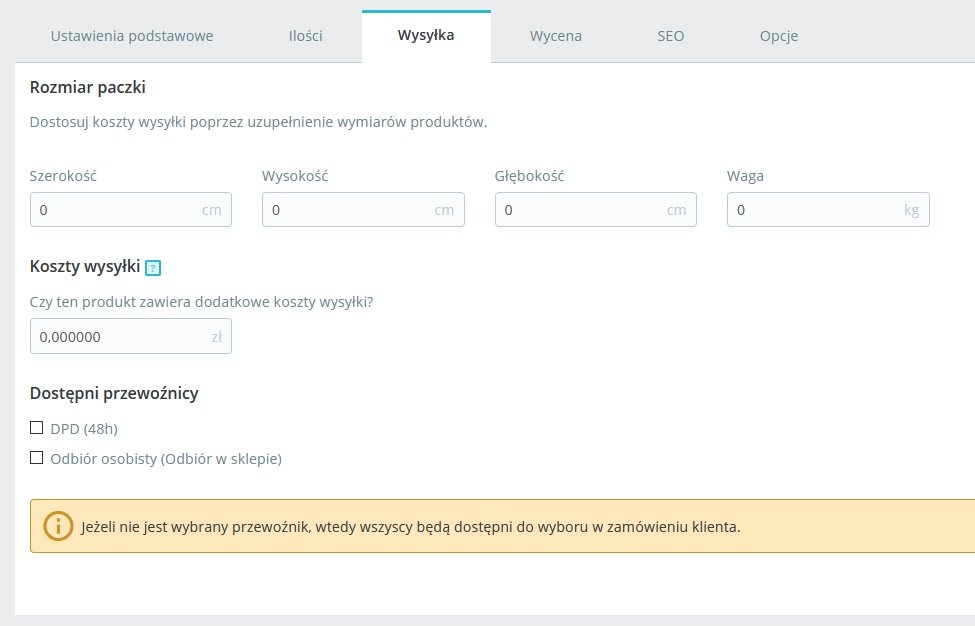Tick the Odbiór osobisty carrier checkbox
Viewport: 975px width, 626px height.
[x=37, y=458]
